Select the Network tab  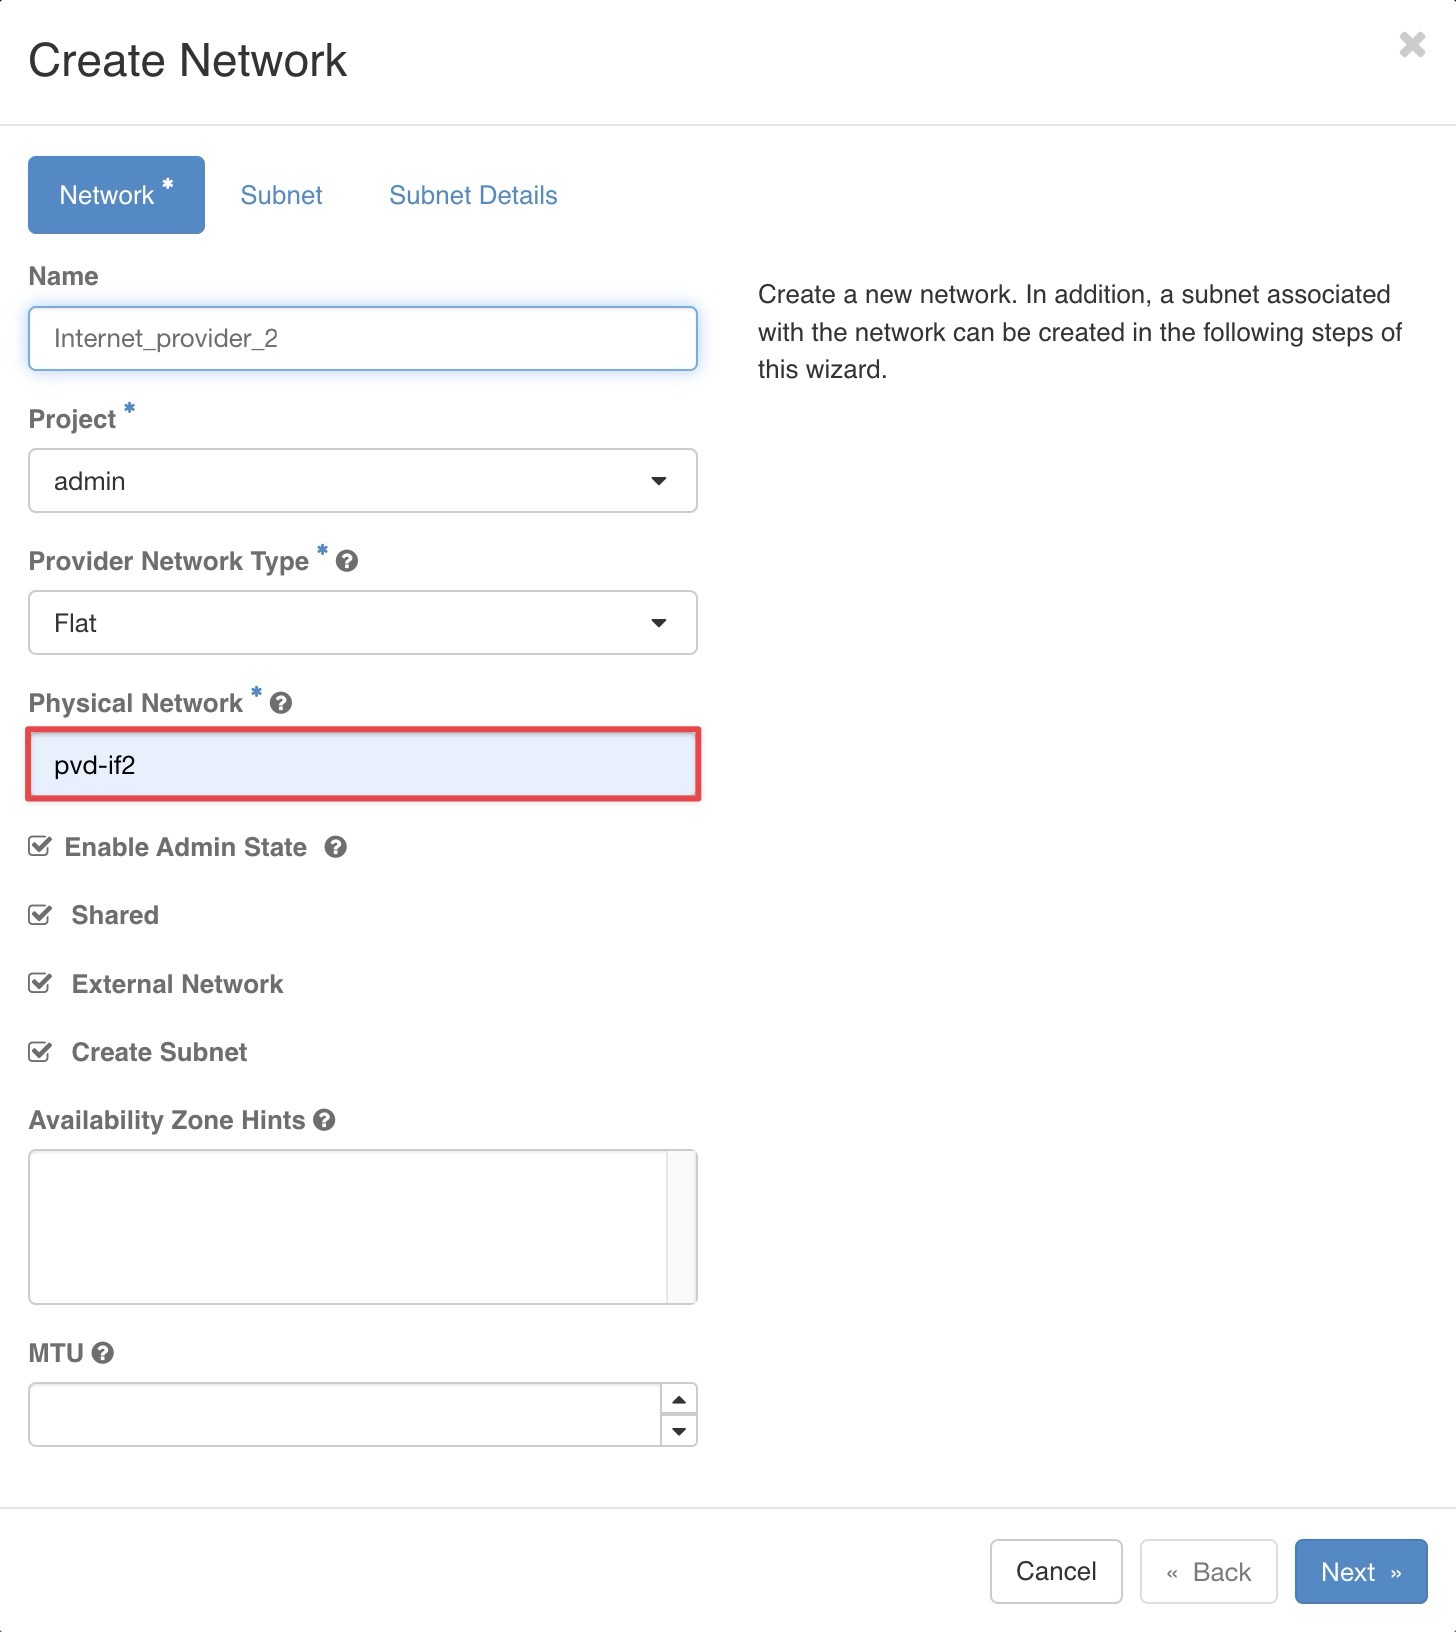pyautogui.click(x=116, y=195)
